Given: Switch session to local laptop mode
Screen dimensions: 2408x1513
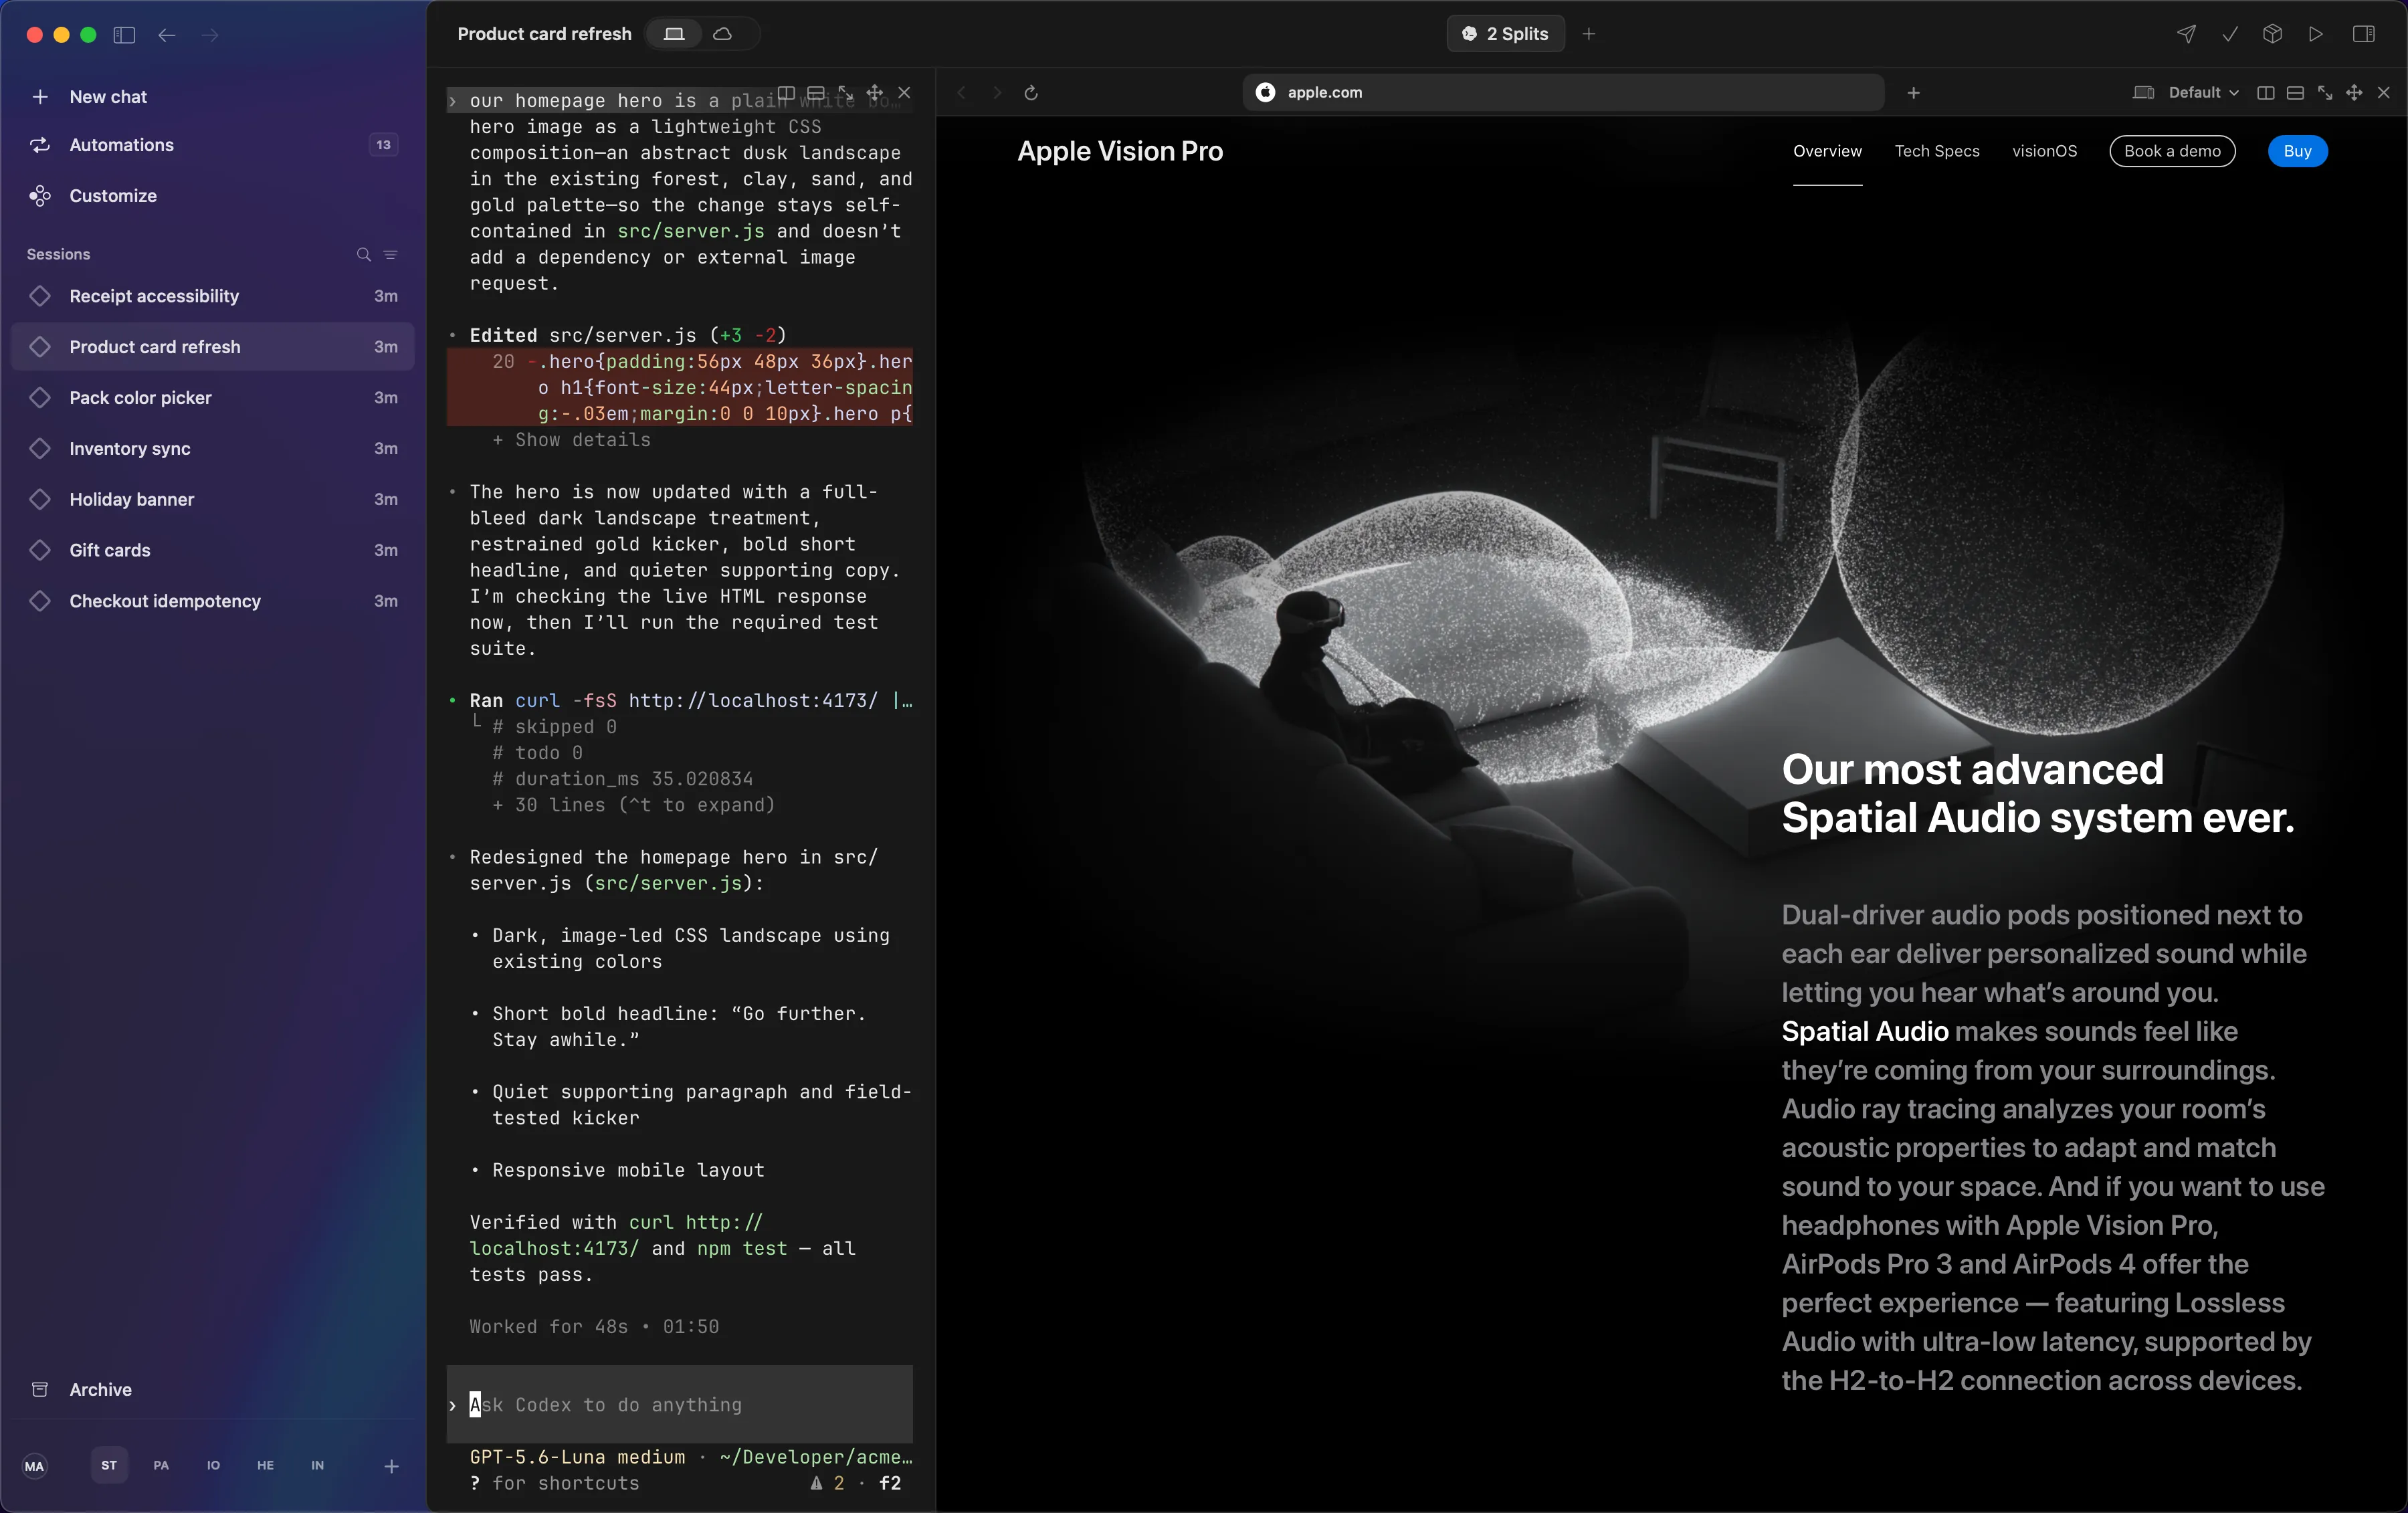Looking at the screenshot, I should point(674,34).
